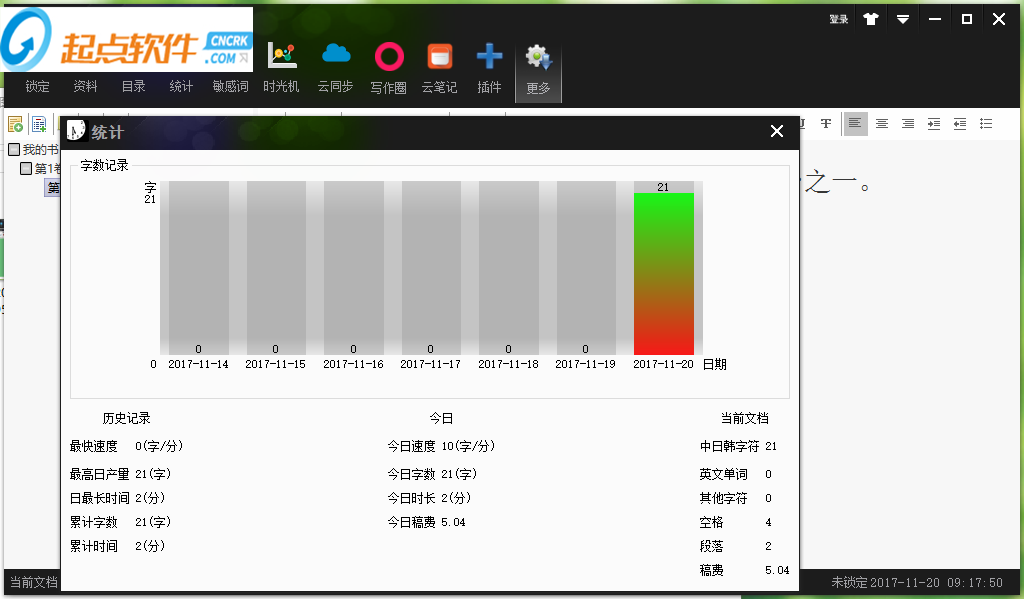
Task: Click the 云同步 cloud sync icon
Action: tap(335, 68)
